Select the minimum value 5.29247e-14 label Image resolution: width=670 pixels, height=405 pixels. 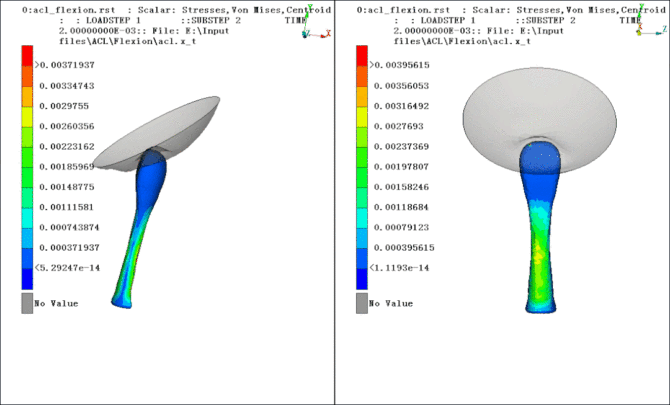[x=68, y=267]
